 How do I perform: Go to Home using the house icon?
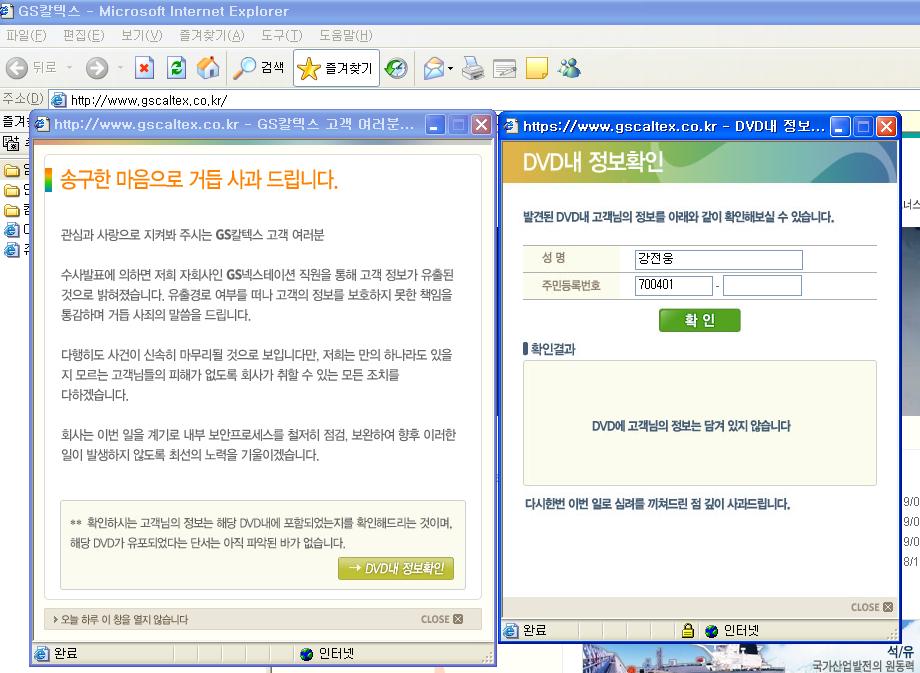208,68
